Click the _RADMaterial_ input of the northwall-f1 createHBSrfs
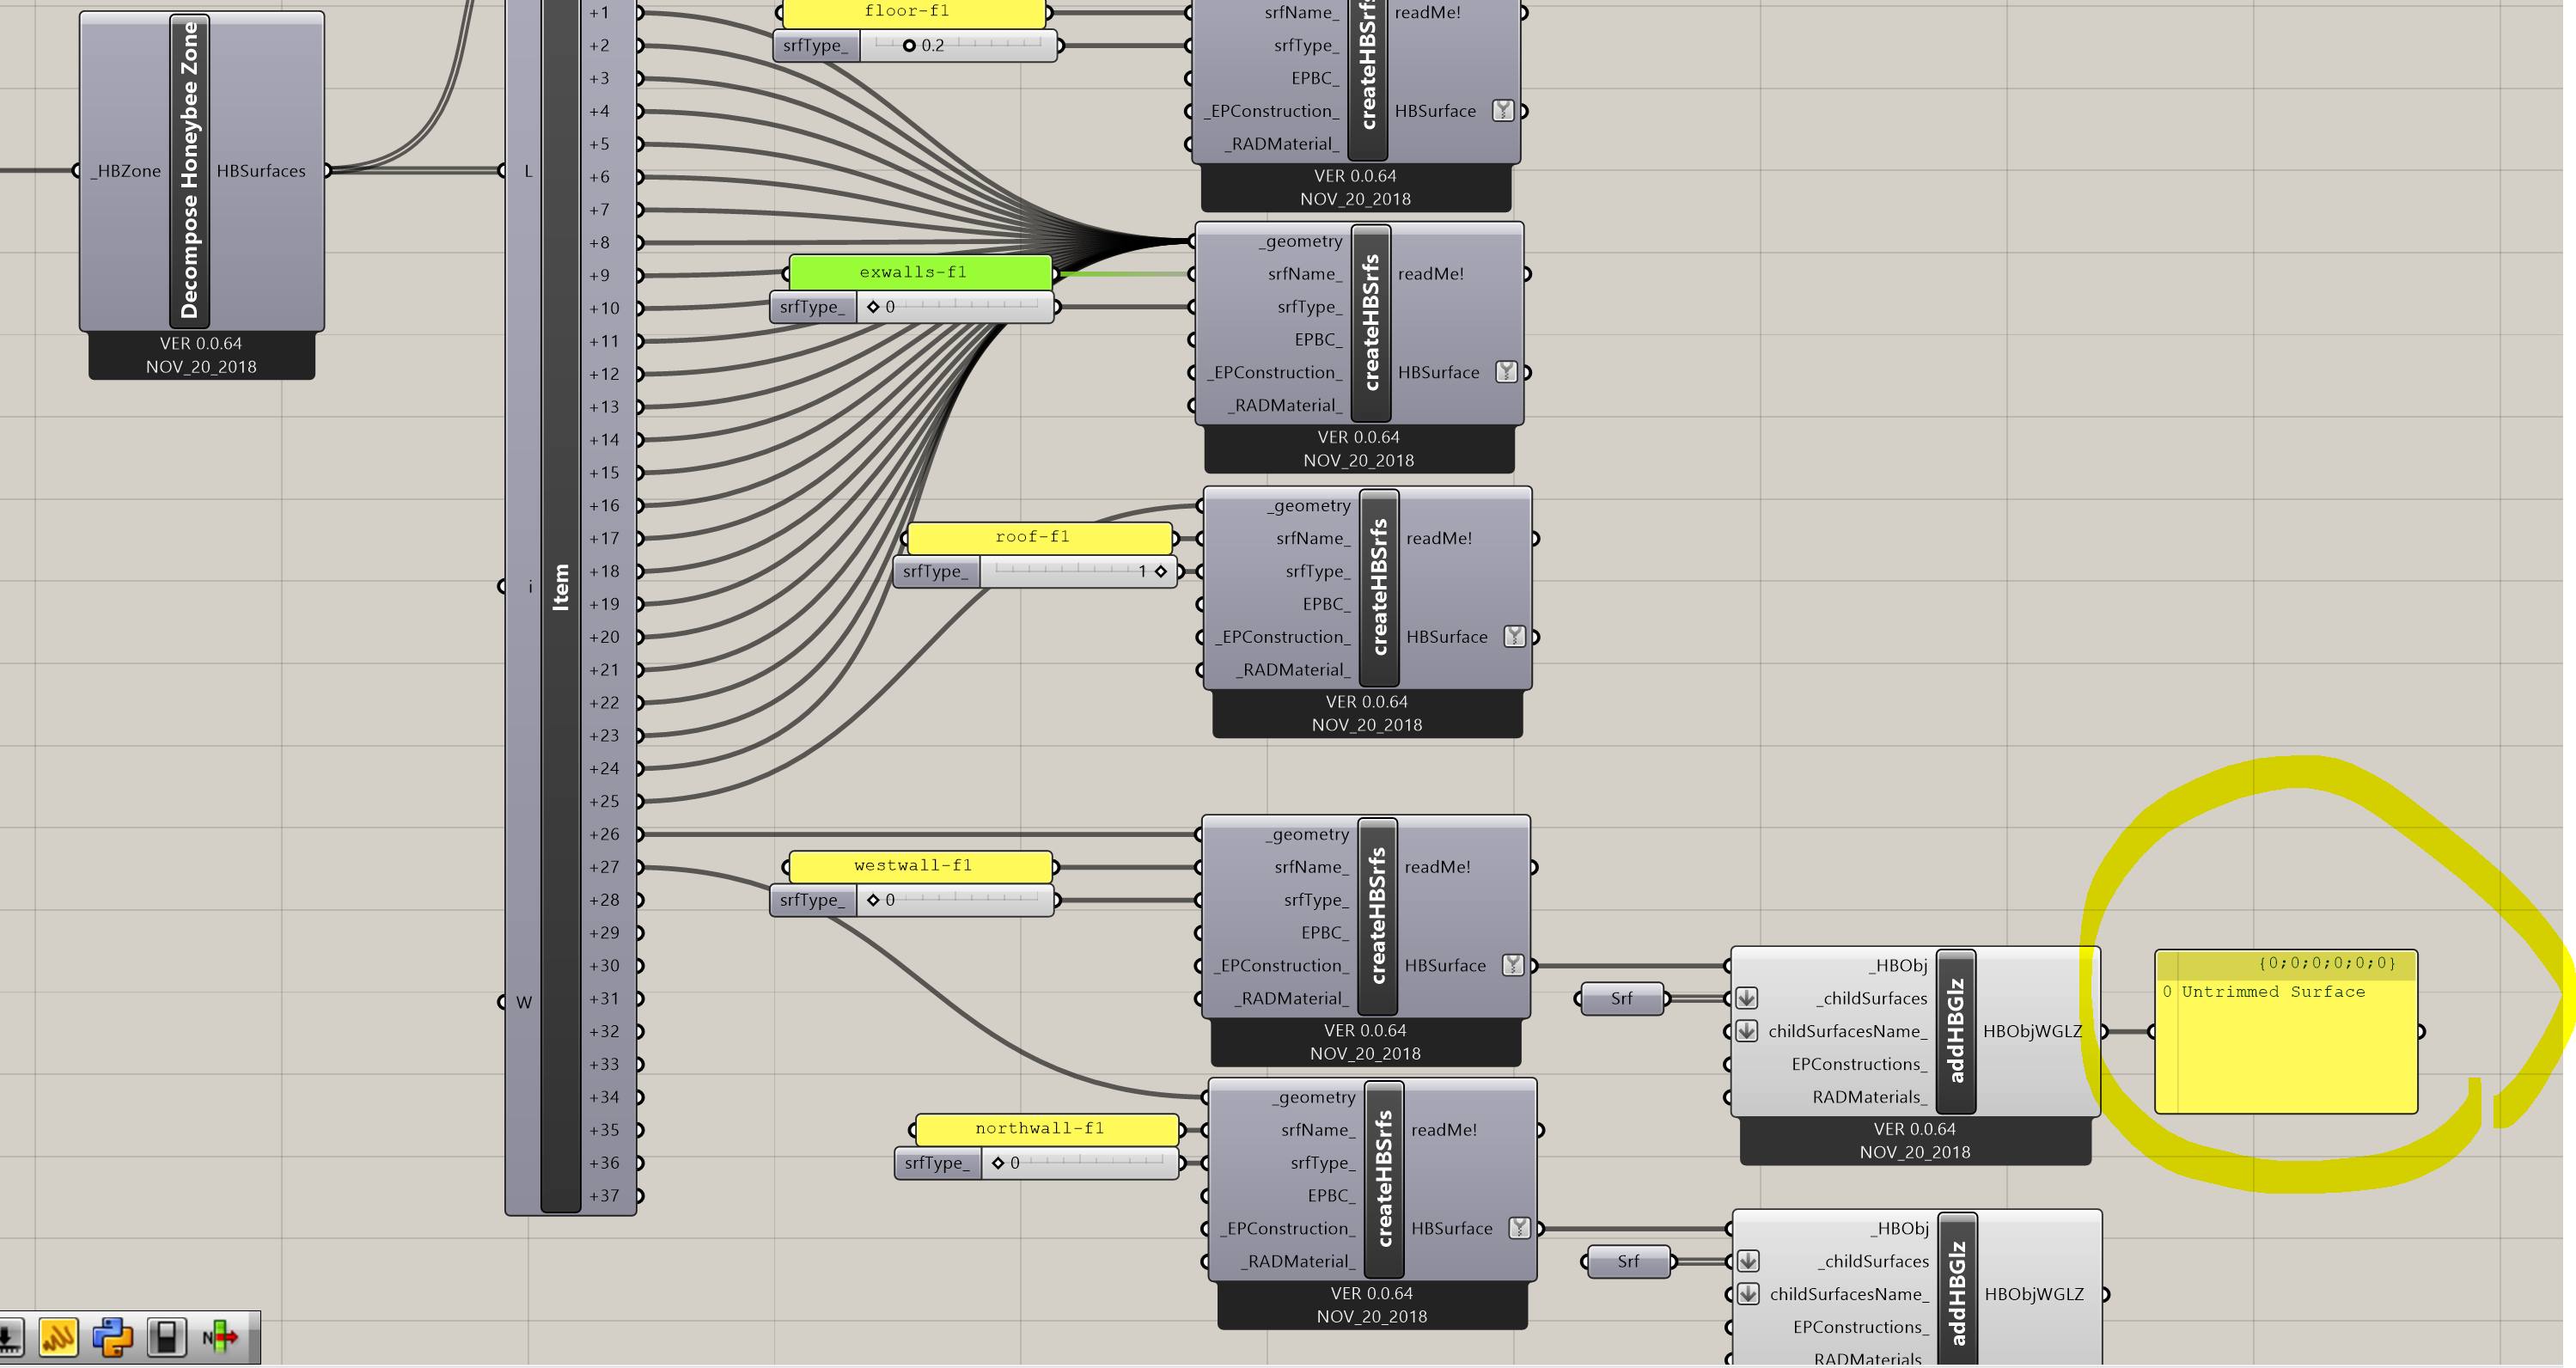The image size is (2576, 1368). point(1297,1261)
